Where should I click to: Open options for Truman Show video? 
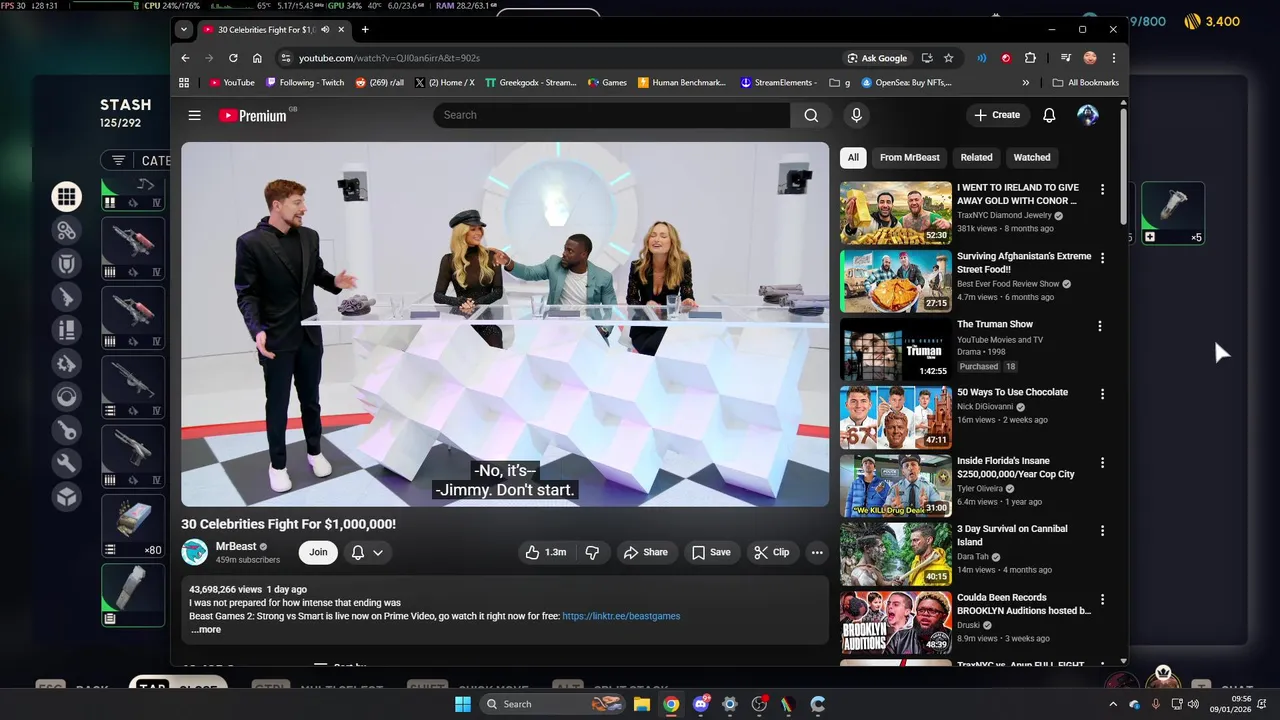tap(1100, 326)
